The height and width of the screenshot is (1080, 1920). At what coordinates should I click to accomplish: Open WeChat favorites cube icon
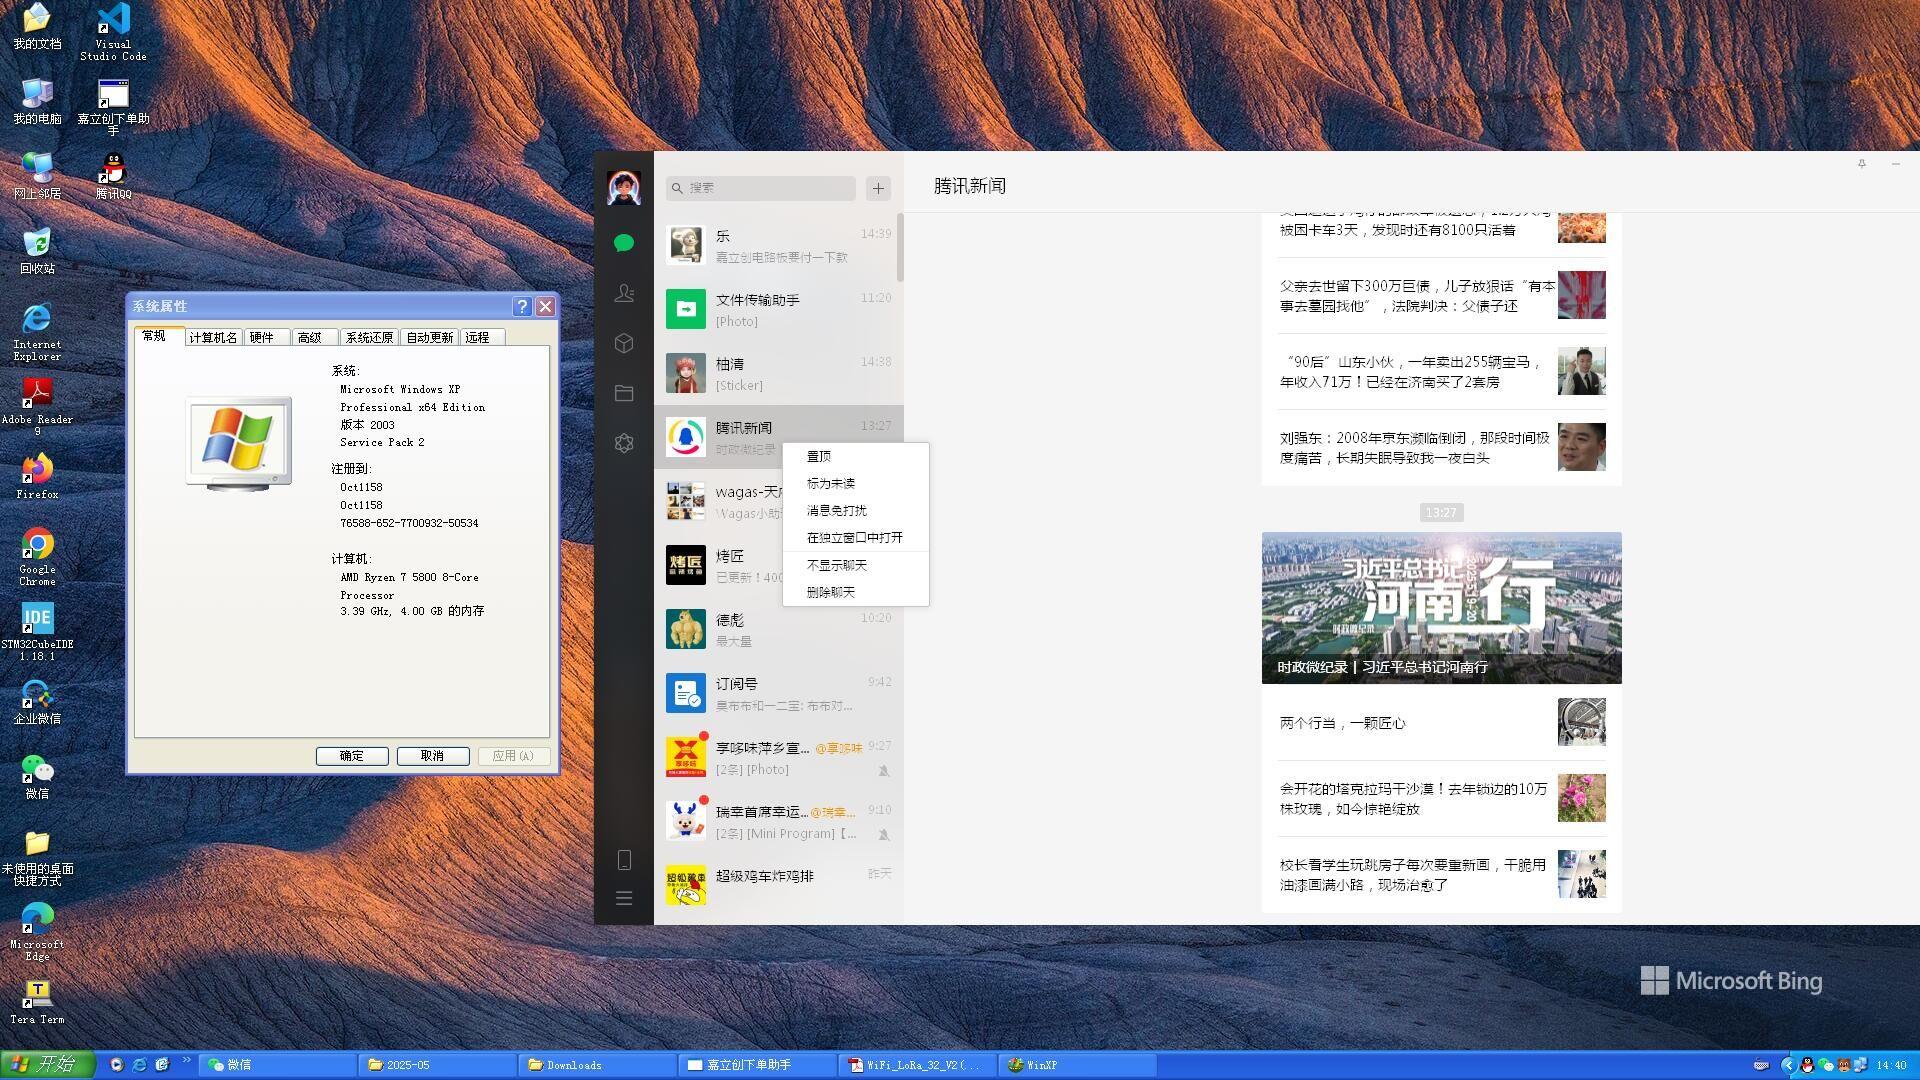tap(624, 343)
